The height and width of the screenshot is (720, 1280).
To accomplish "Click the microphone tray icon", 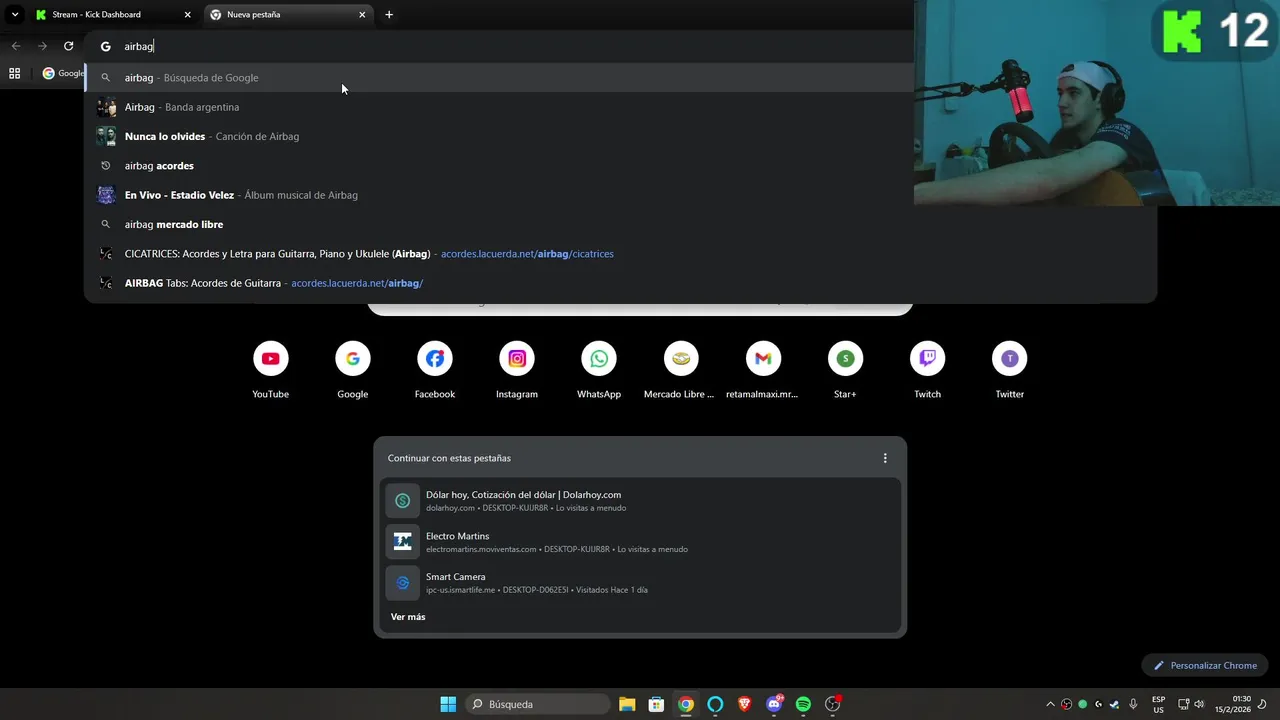I will tap(1133, 704).
